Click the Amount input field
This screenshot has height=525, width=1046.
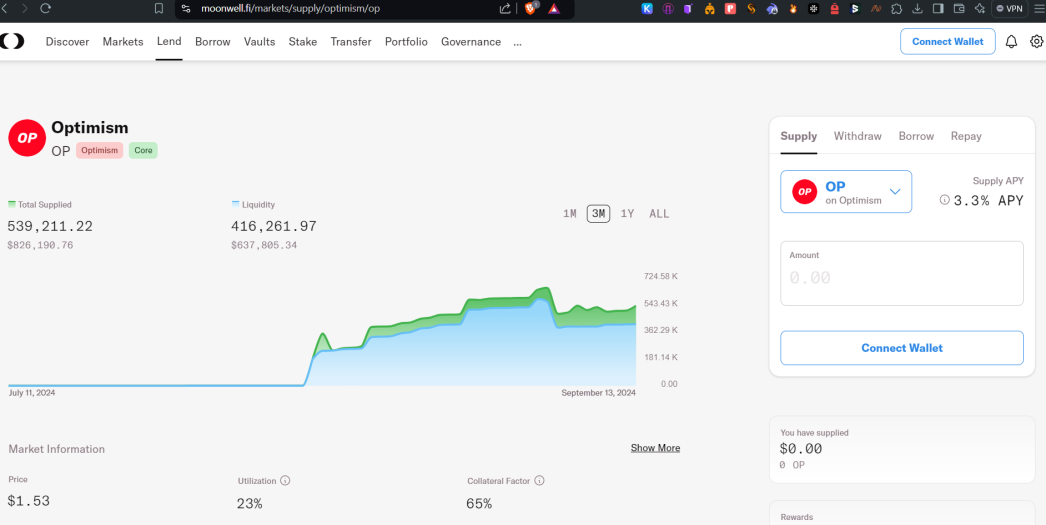(x=902, y=274)
